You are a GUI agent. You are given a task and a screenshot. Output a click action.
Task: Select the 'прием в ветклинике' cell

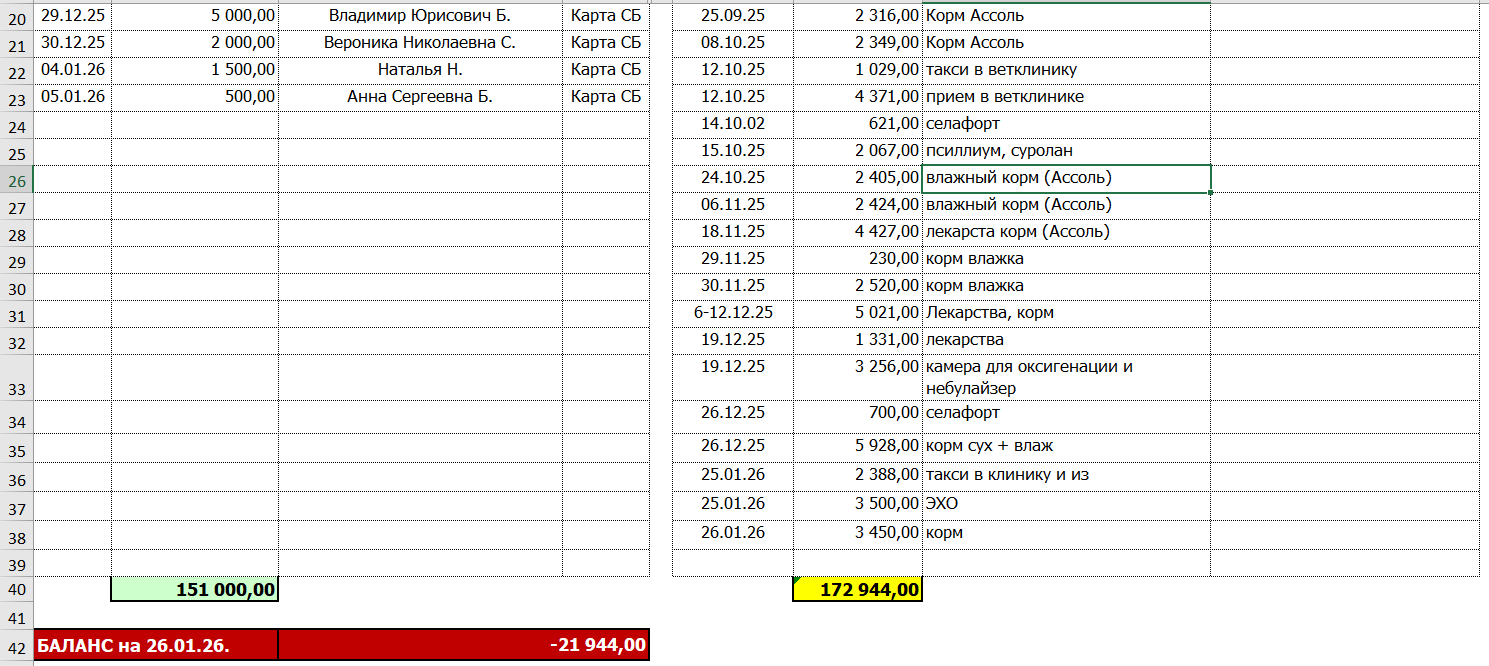tap(1065, 97)
